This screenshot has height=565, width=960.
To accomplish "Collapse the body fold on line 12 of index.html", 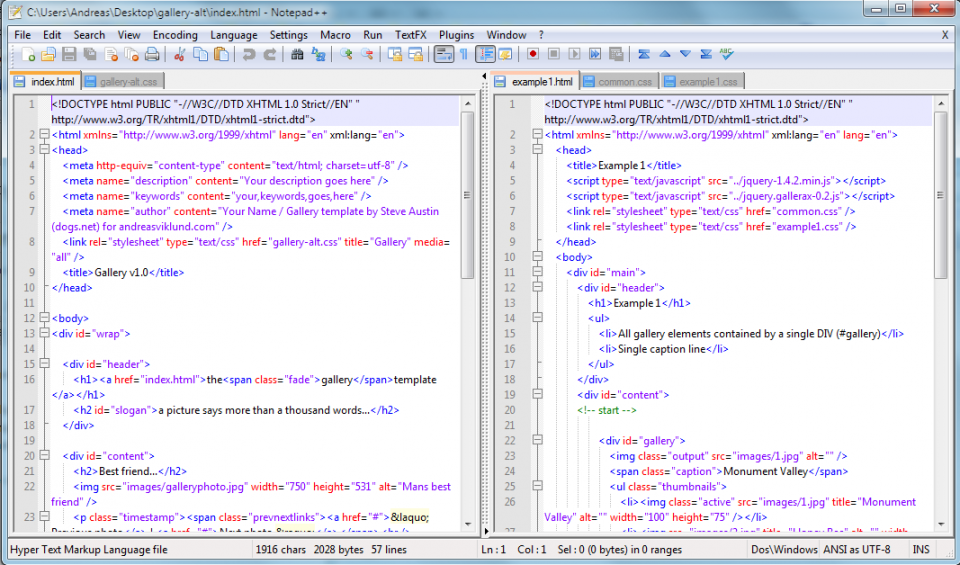I will tap(44, 318).
